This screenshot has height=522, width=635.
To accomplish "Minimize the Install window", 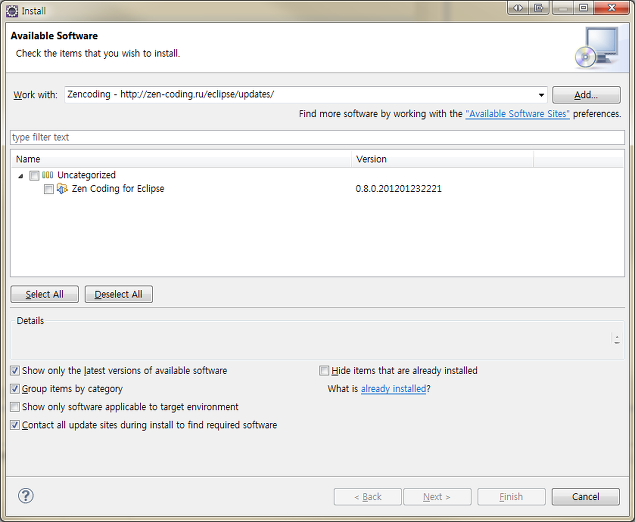I will click(562, 8).
